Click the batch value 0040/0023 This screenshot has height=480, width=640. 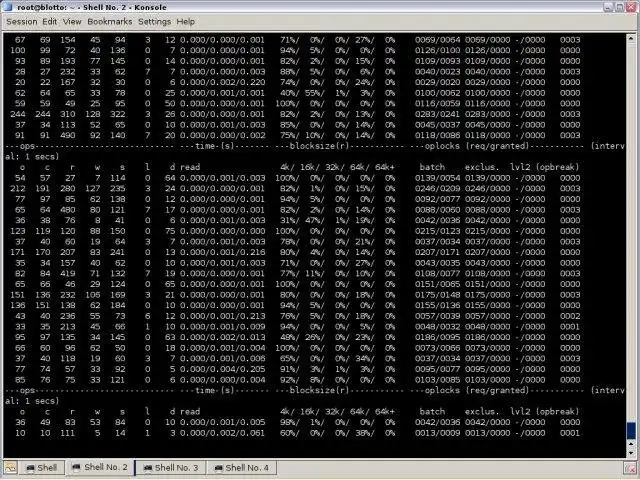437,72
